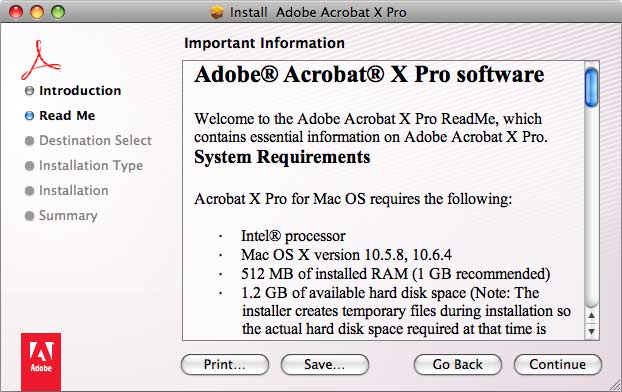Screen dimensions: 622x392
Task: Click the Destination Select bullet
Action: click(29, 141)
